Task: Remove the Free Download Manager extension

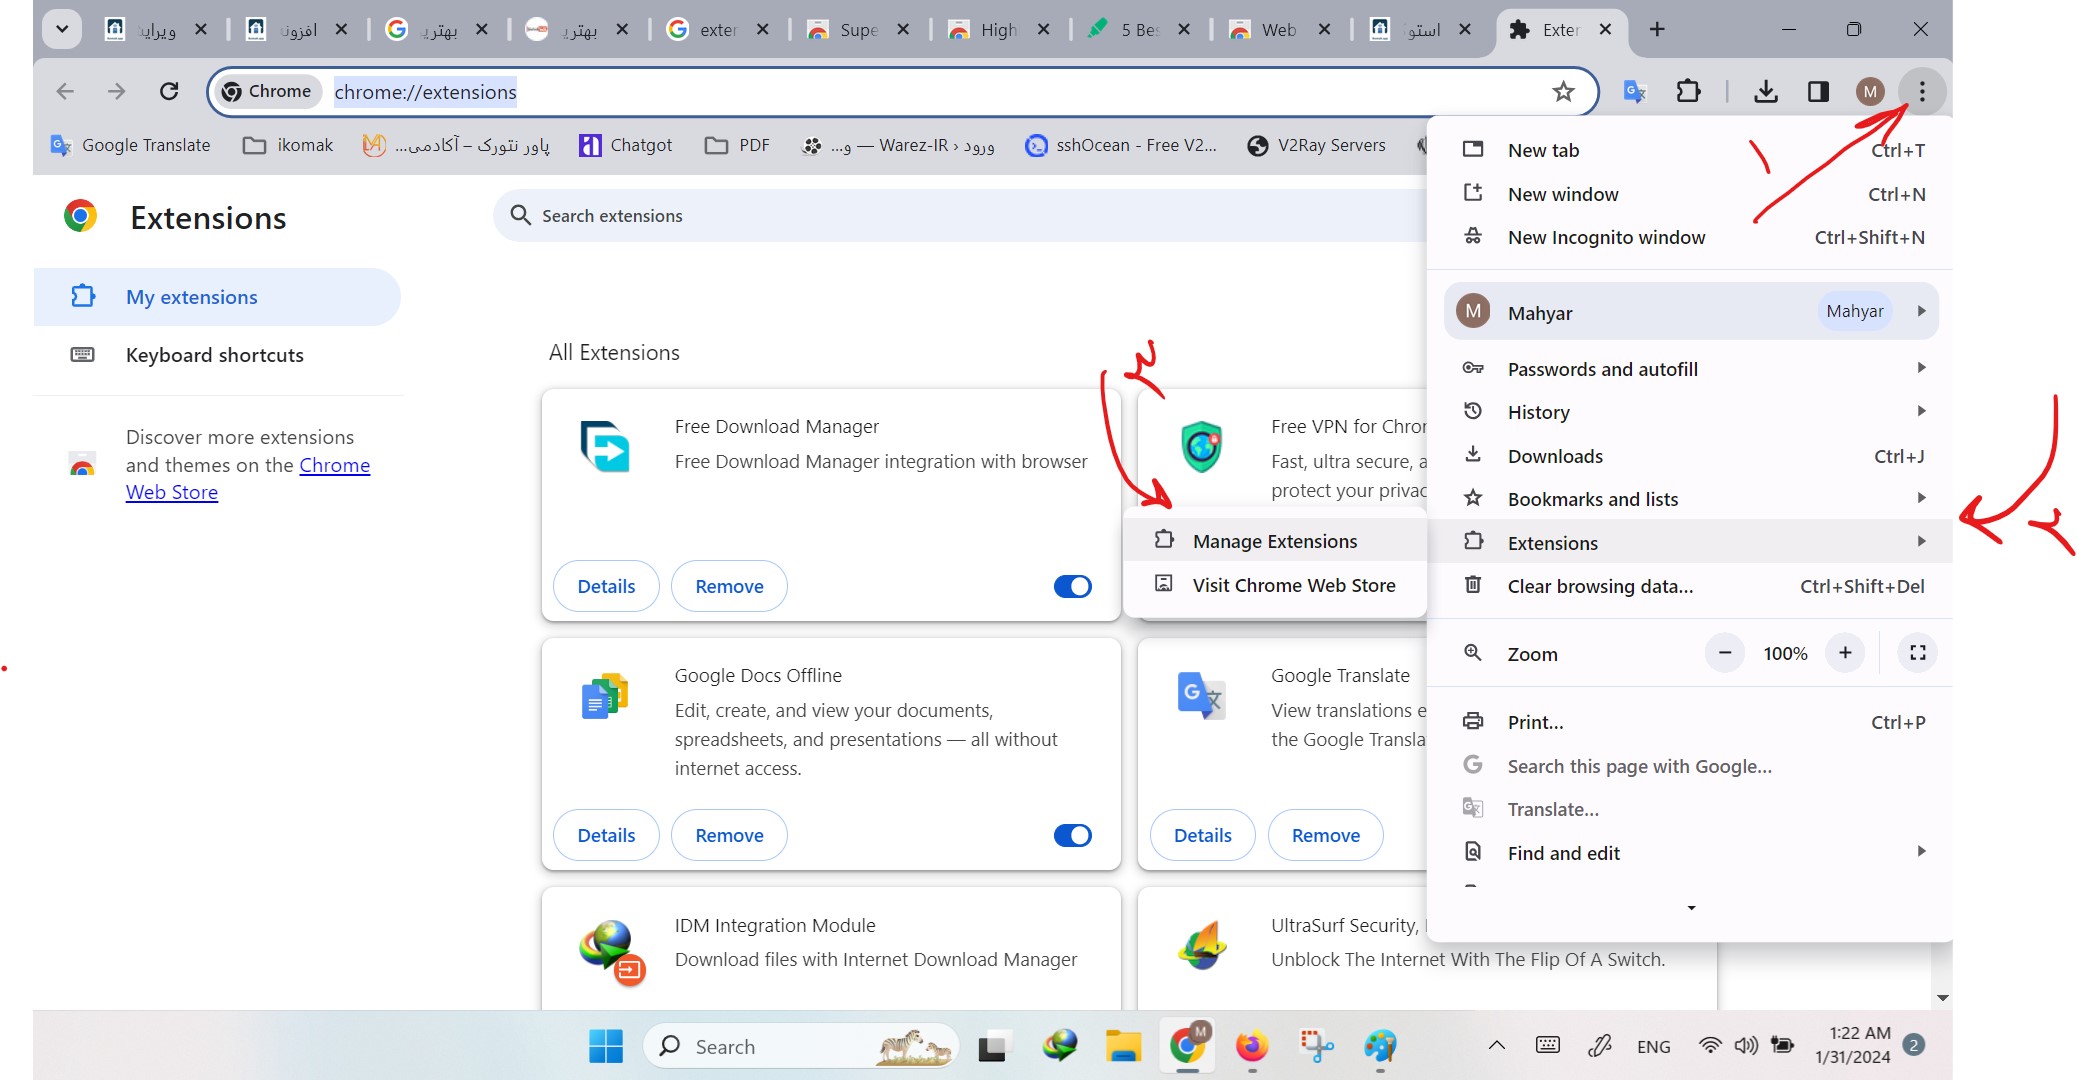Action: click(729, 586)
